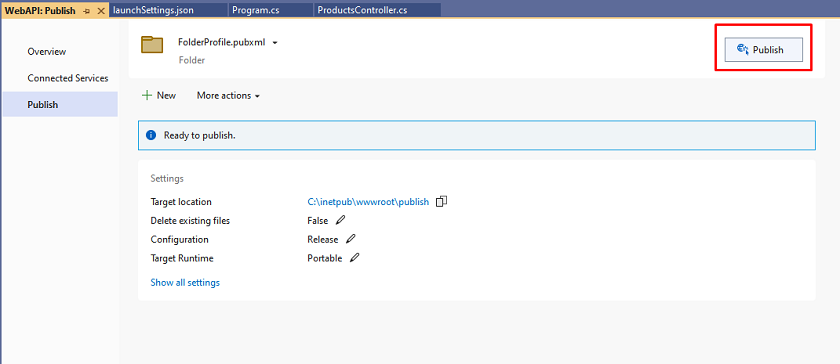Click the green plus New icon
840x364 pixels.
pos(147,95)
